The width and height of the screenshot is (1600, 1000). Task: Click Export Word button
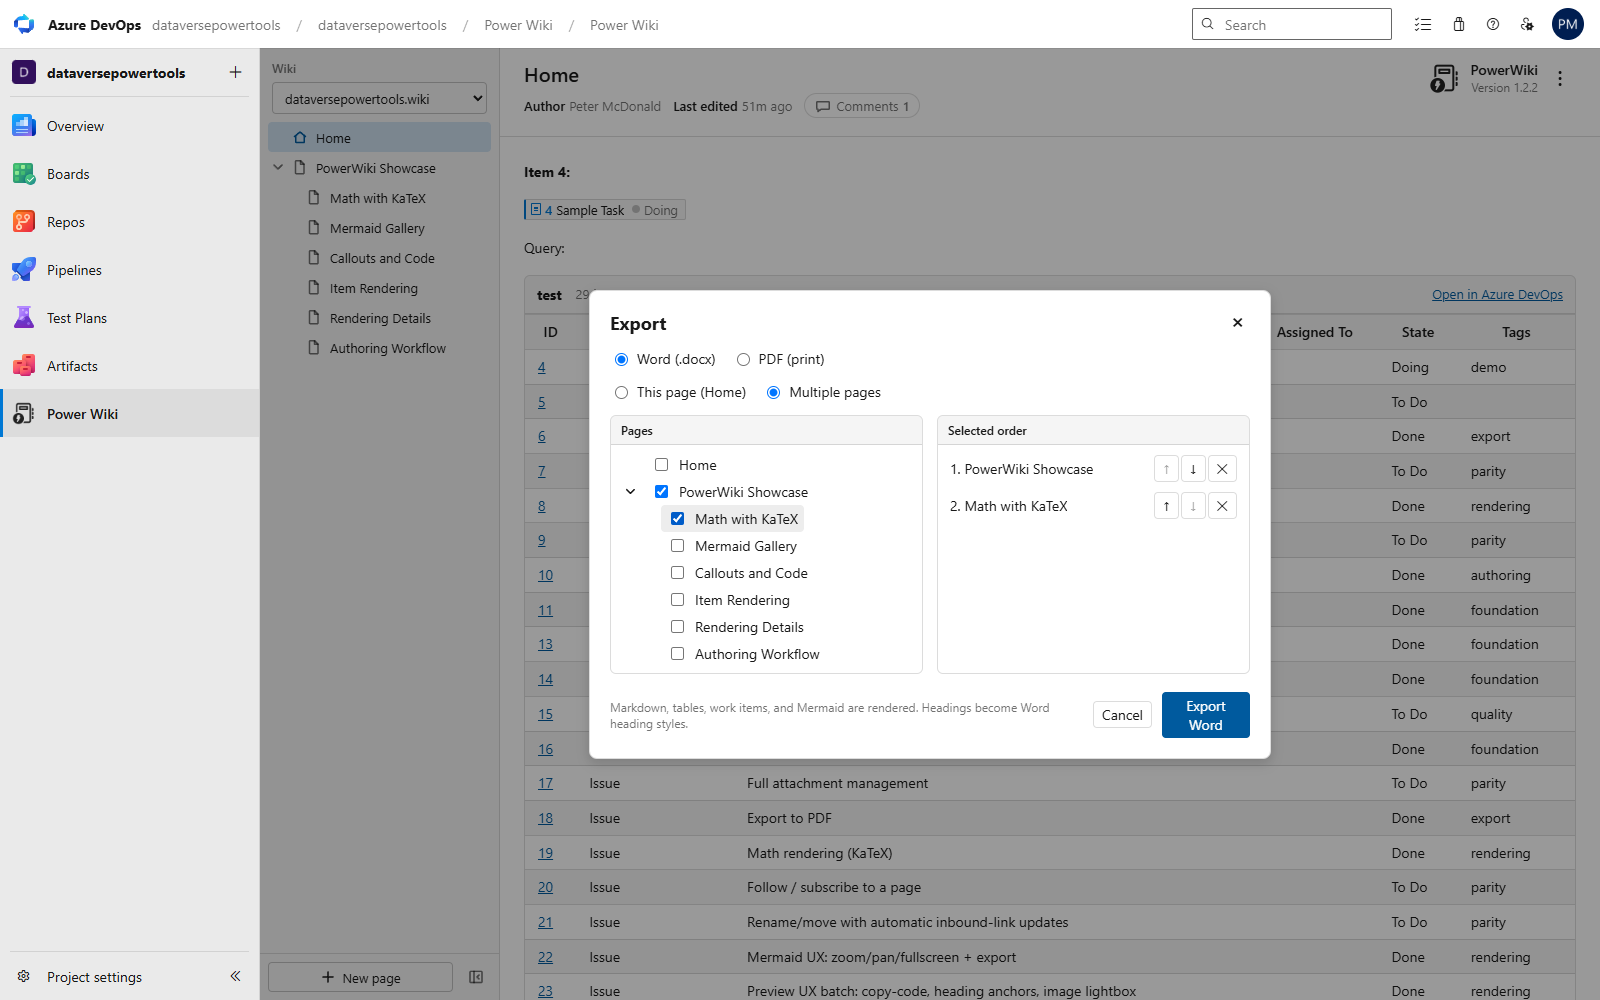(1206, 715)
